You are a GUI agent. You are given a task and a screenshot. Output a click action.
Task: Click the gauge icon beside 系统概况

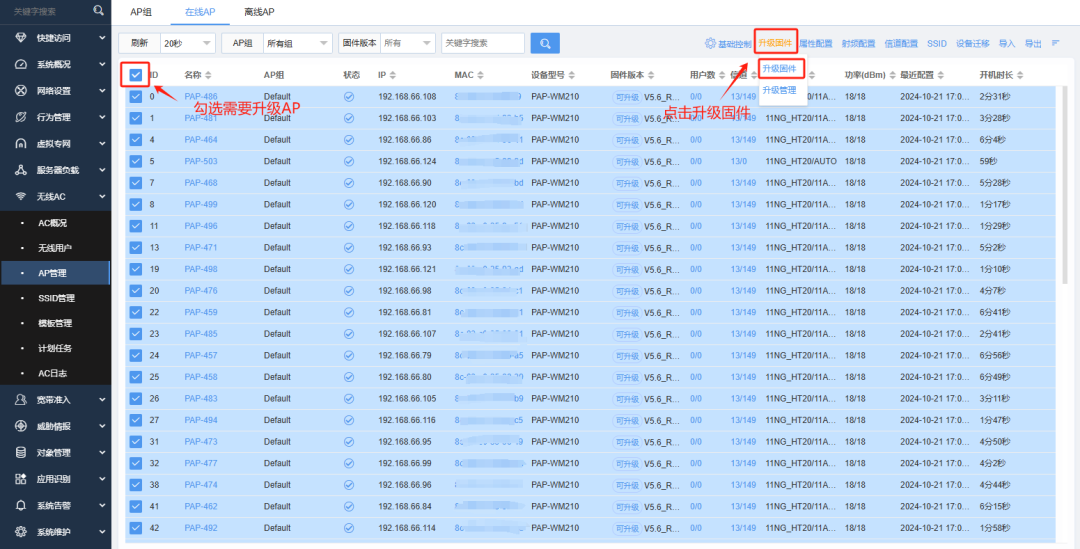click(21, 64)
